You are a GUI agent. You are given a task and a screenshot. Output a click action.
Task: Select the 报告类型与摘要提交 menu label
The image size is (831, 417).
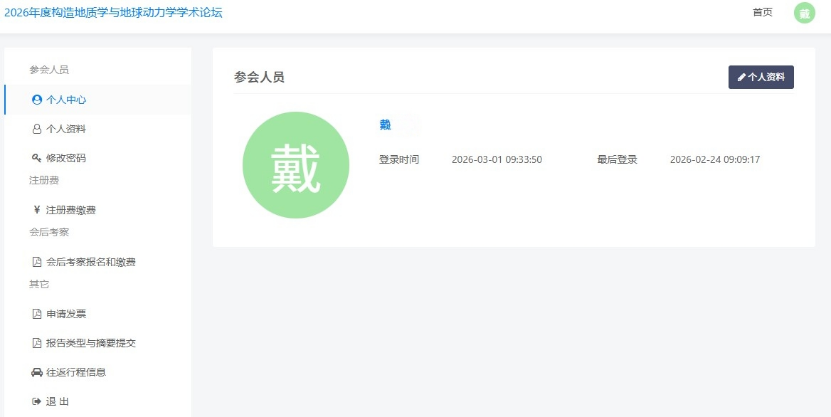[91, 343]
